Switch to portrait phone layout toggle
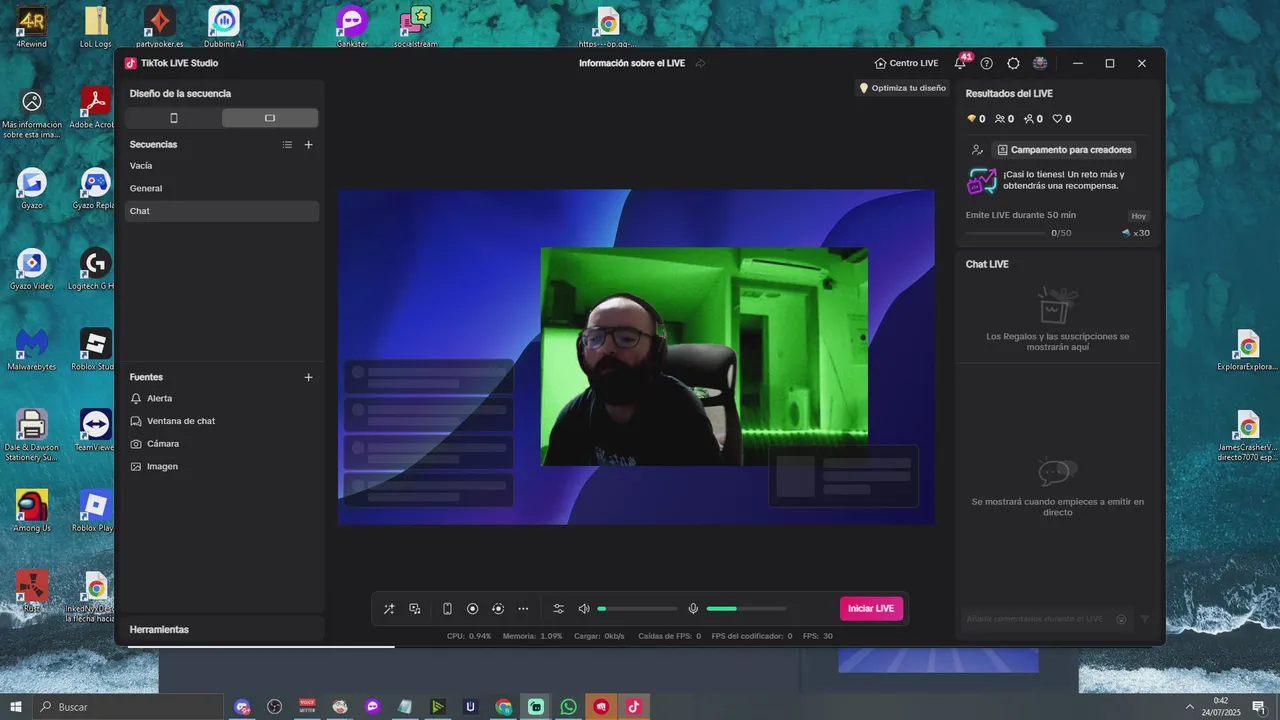This screenshot has height=720, width=1280. 174,118
